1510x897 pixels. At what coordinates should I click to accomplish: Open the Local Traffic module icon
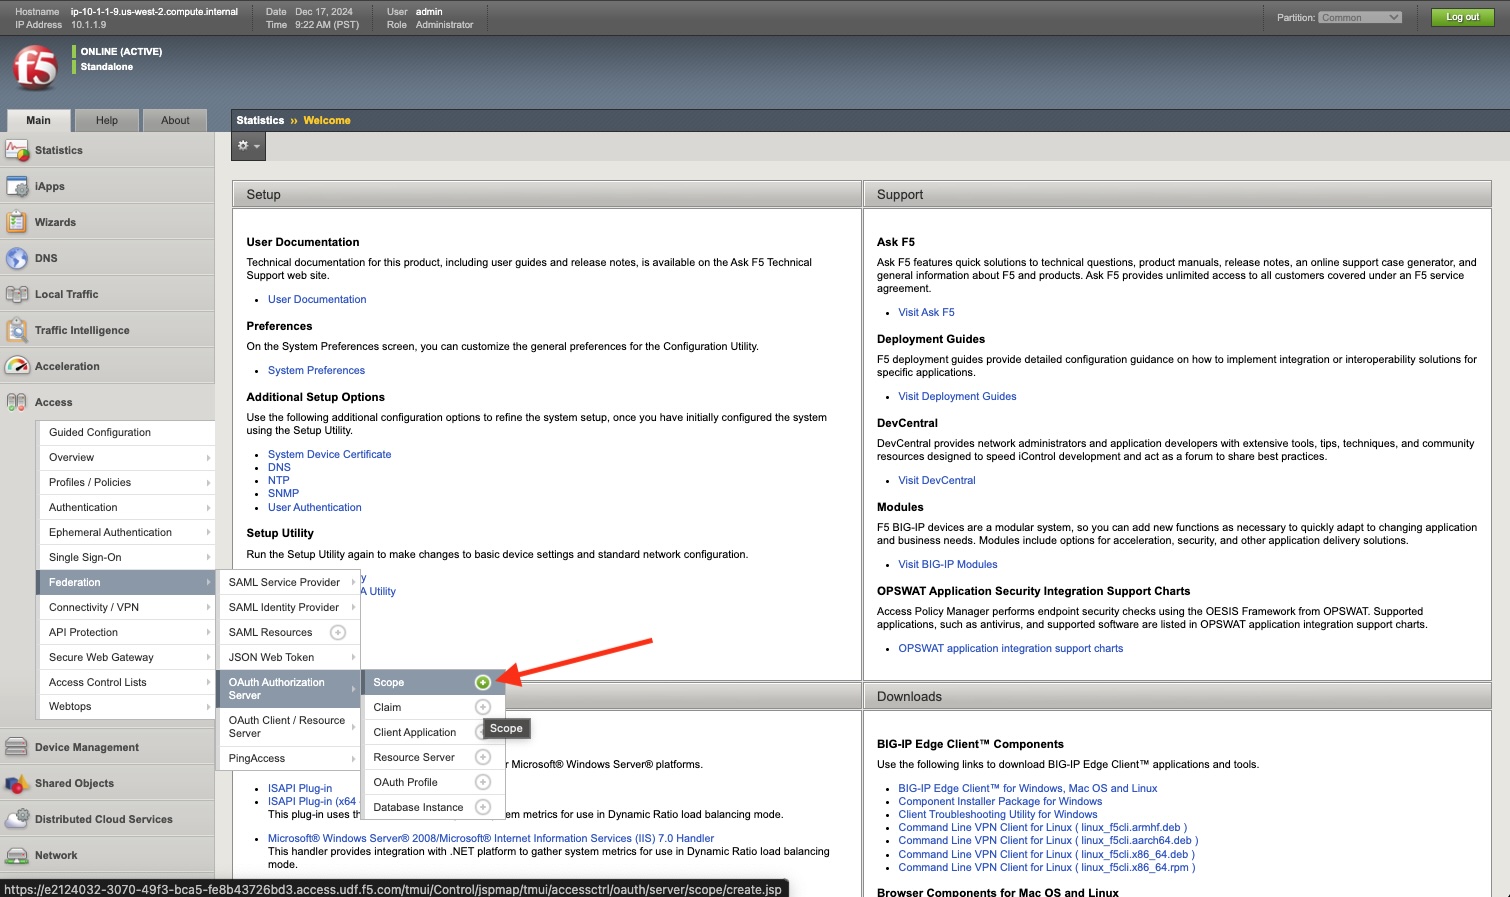coord(17,294)
